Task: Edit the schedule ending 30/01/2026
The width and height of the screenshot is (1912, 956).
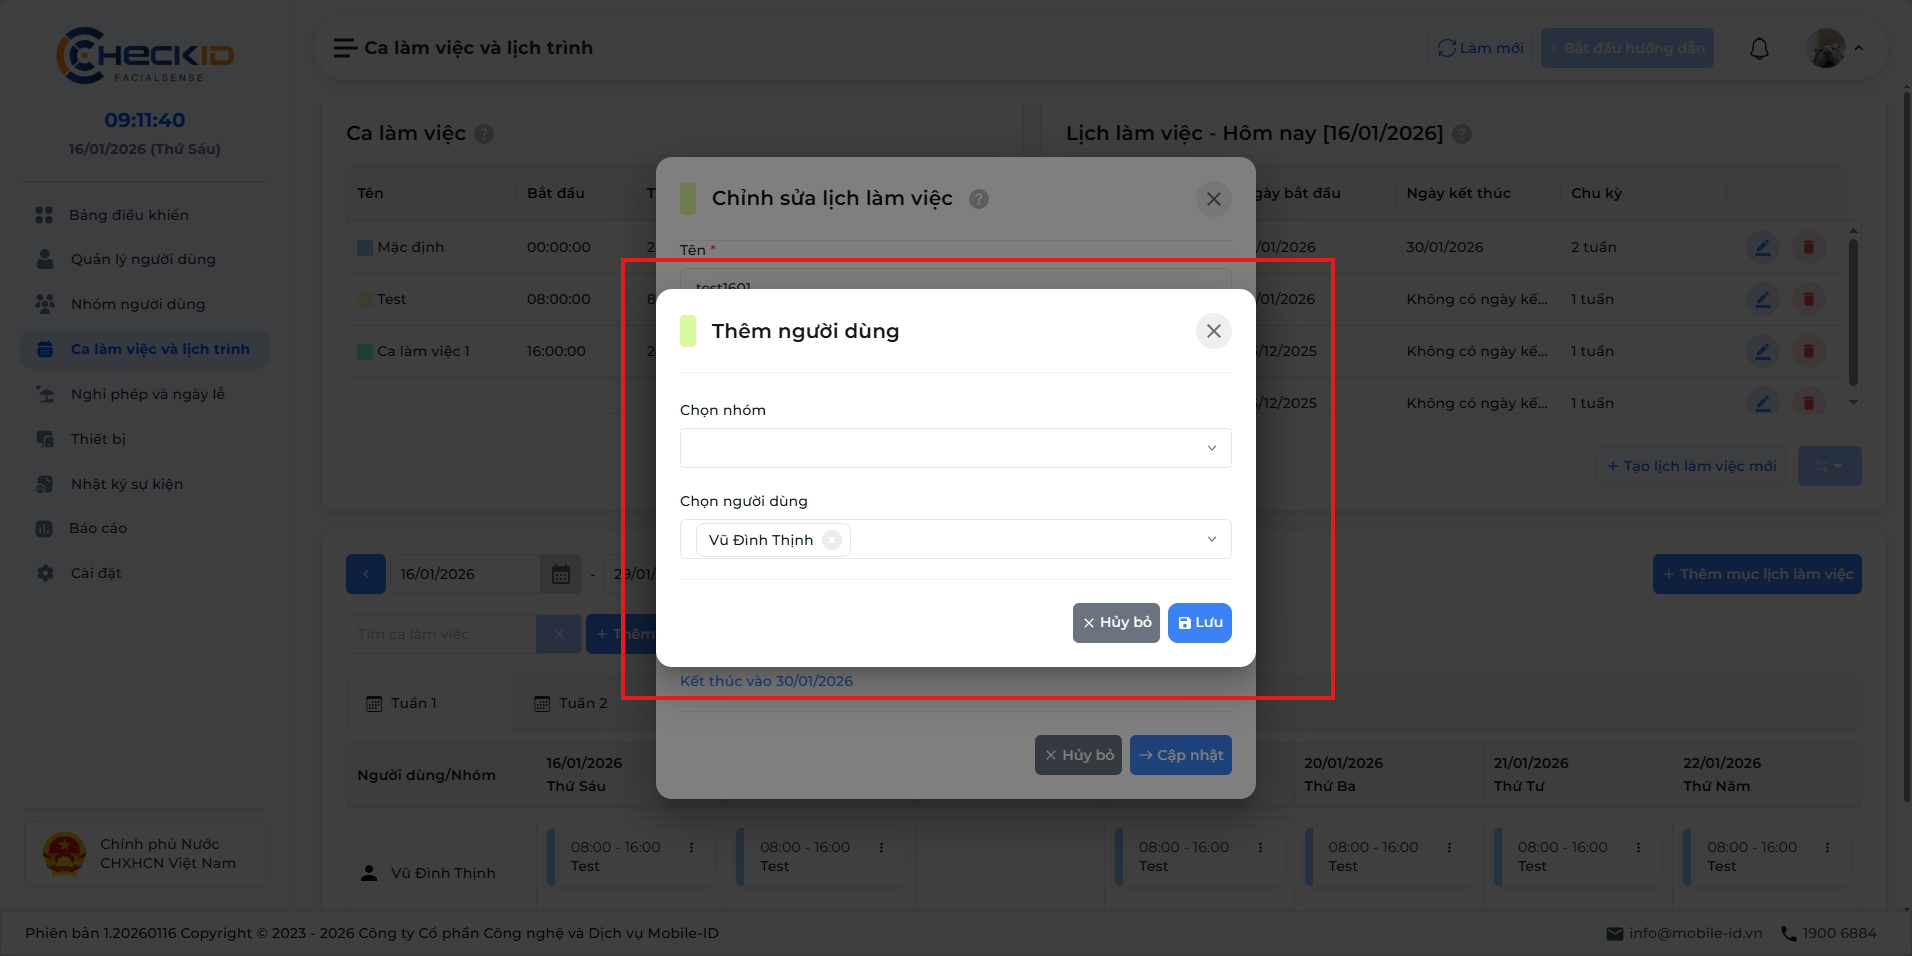Action: click(1762, 247)
